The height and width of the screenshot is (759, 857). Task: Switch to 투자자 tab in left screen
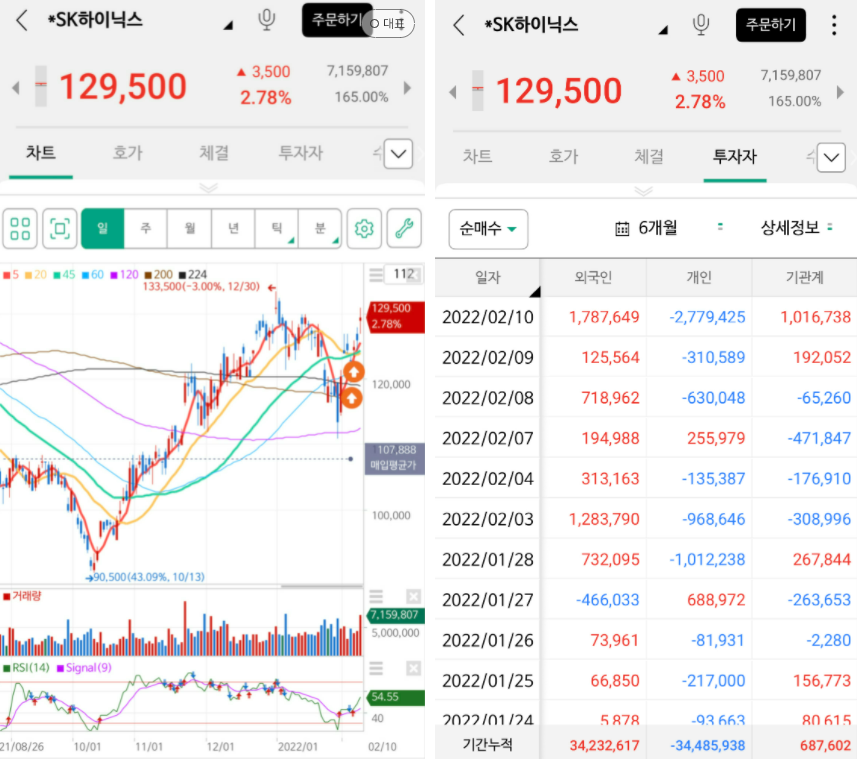pos(301,153)
